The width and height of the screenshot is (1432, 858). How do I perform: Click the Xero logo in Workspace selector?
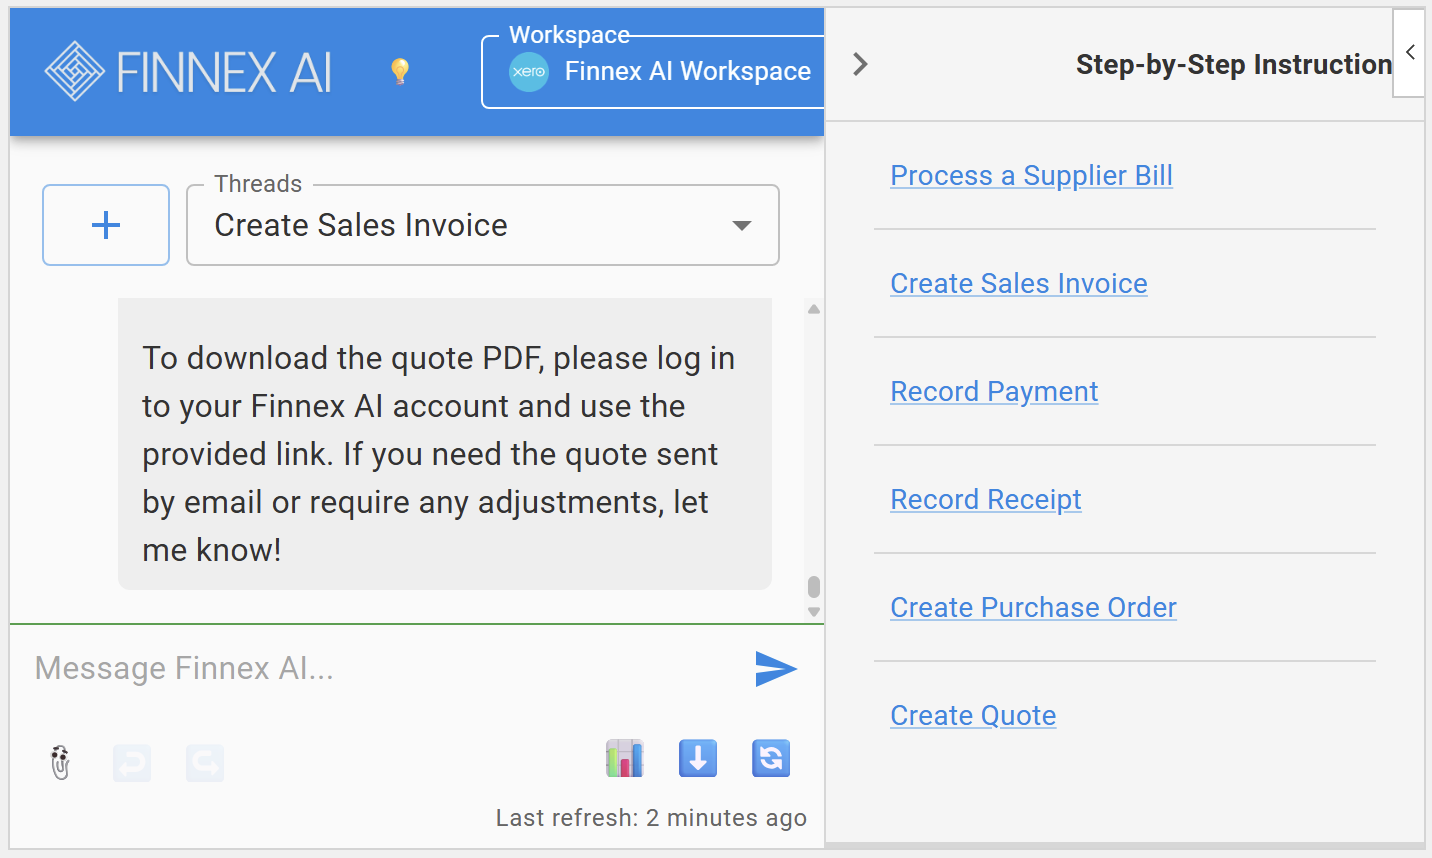(529, 72)
